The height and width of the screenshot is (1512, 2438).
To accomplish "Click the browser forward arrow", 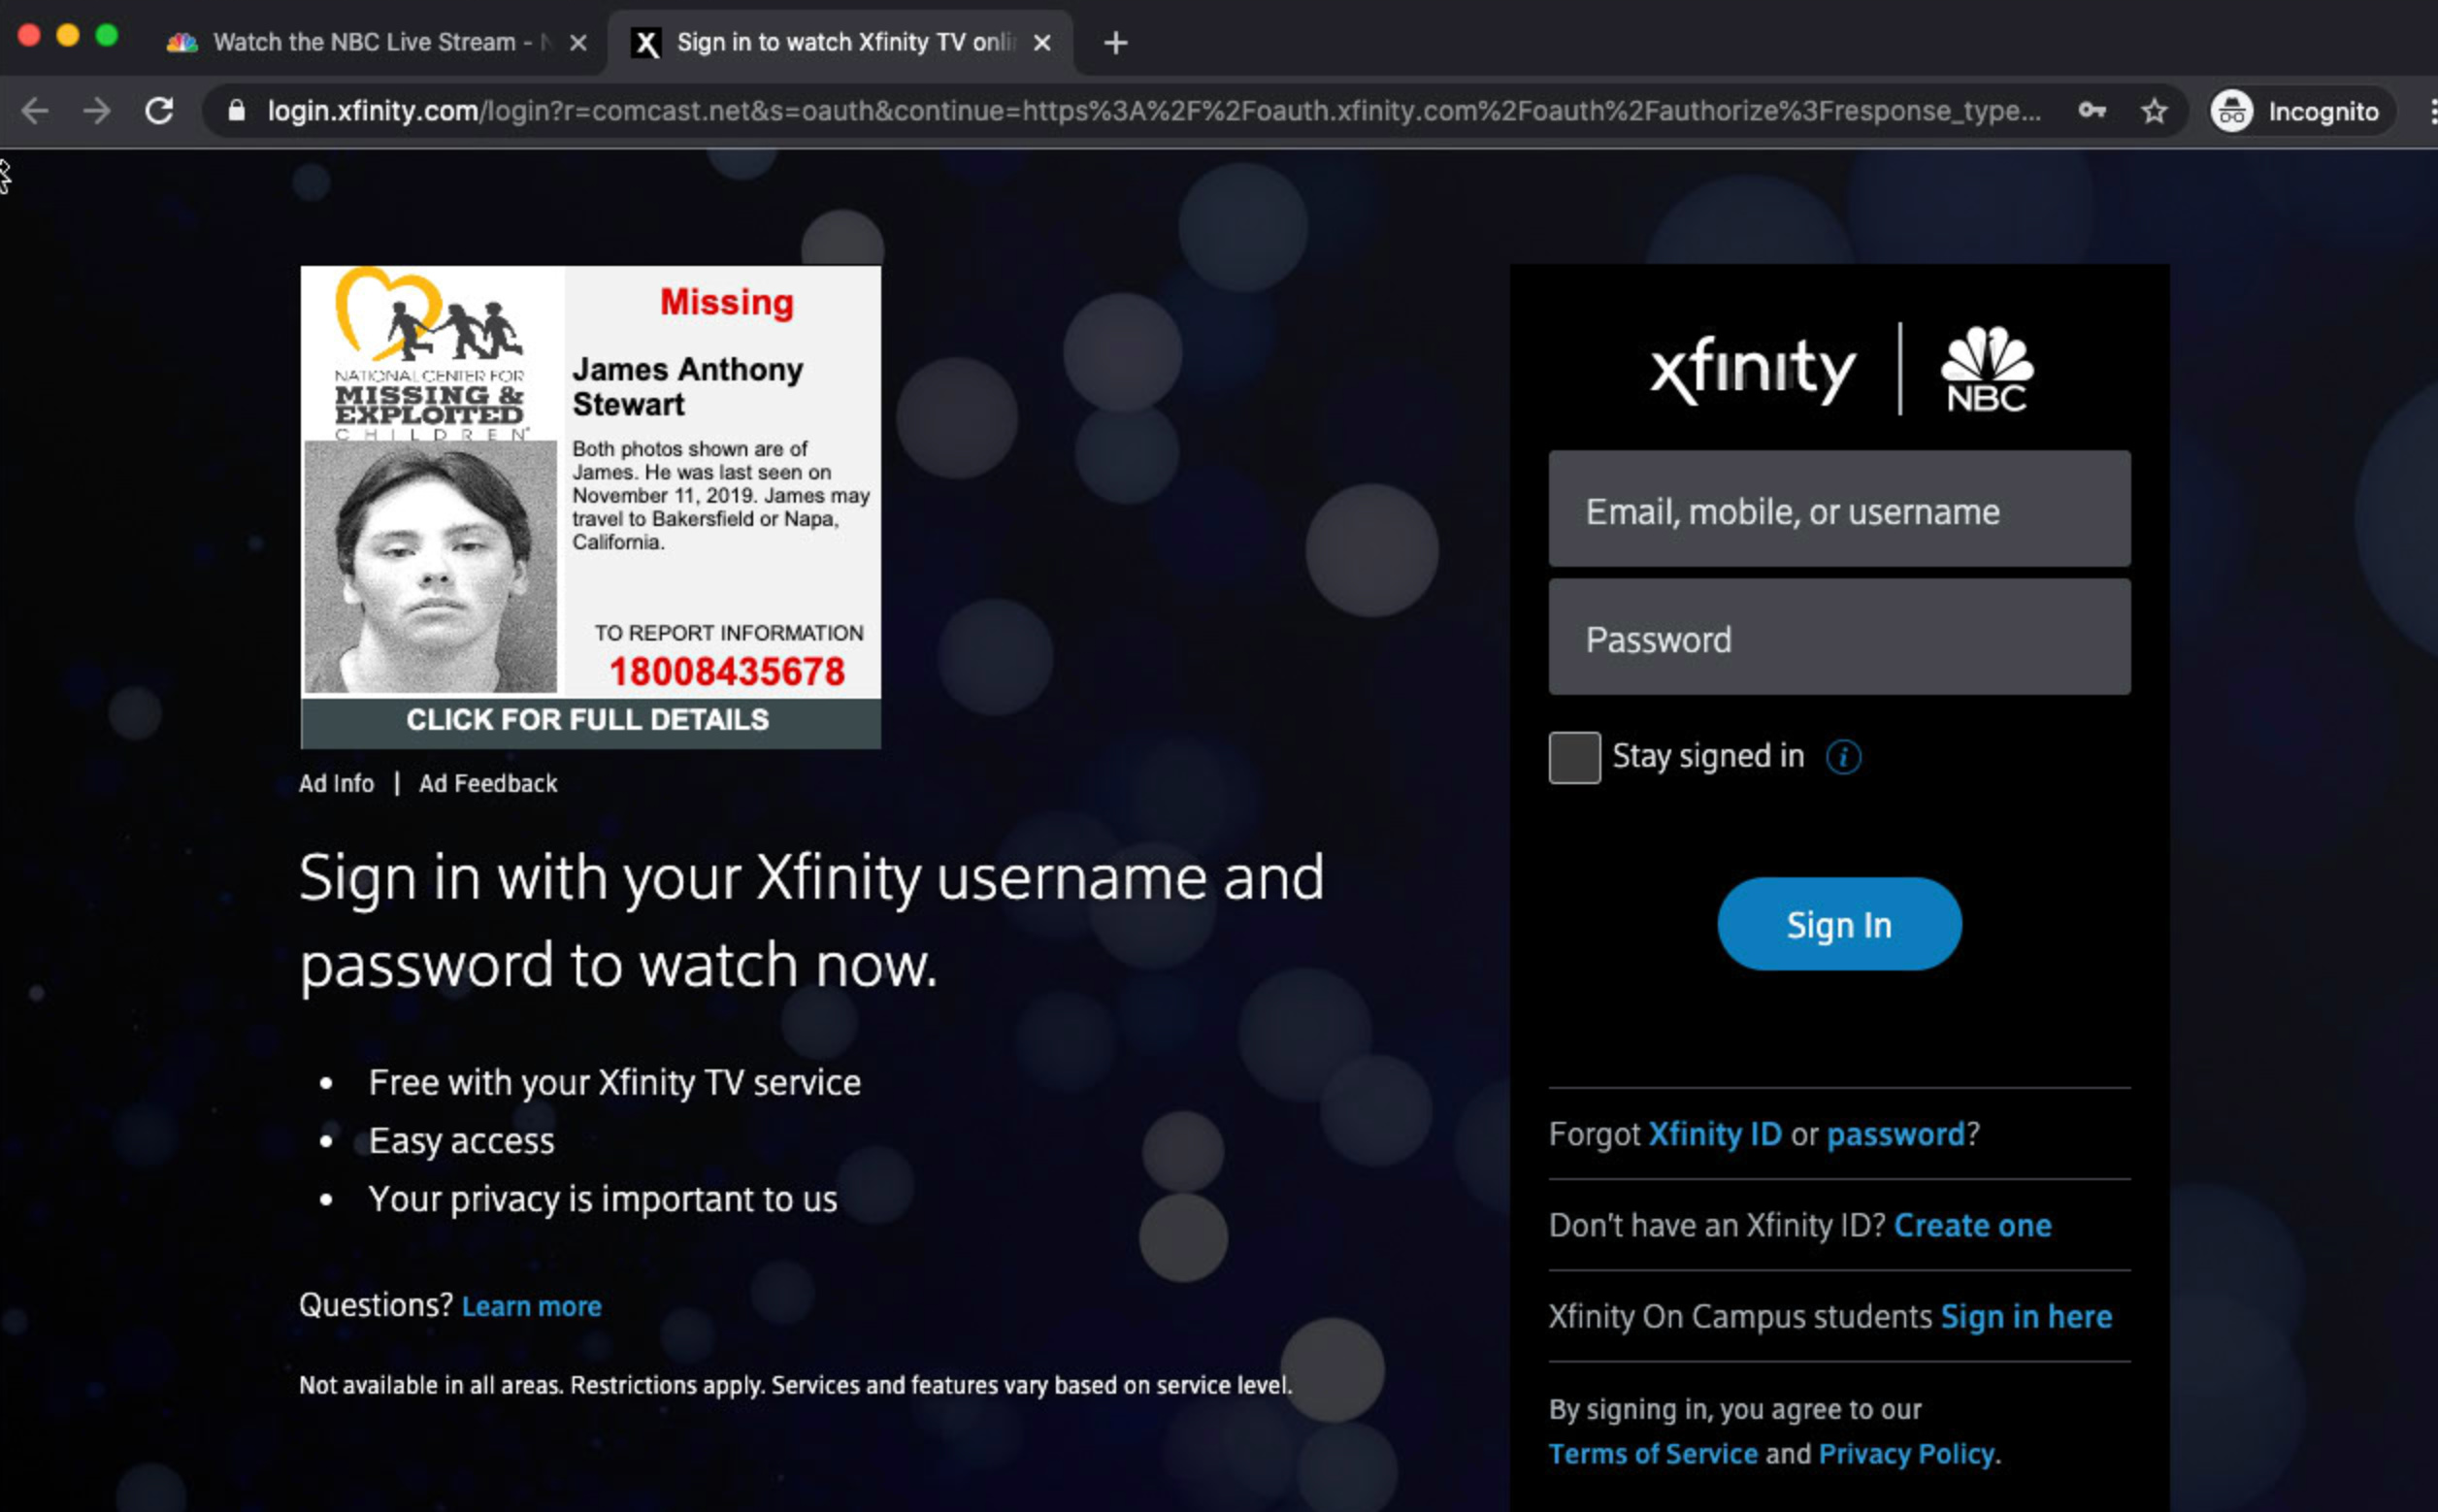I will (97, 111).
